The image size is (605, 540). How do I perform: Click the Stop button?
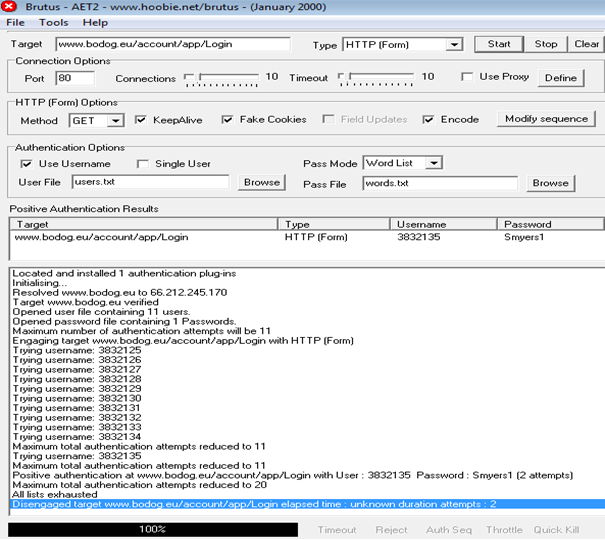click(546, 44)
